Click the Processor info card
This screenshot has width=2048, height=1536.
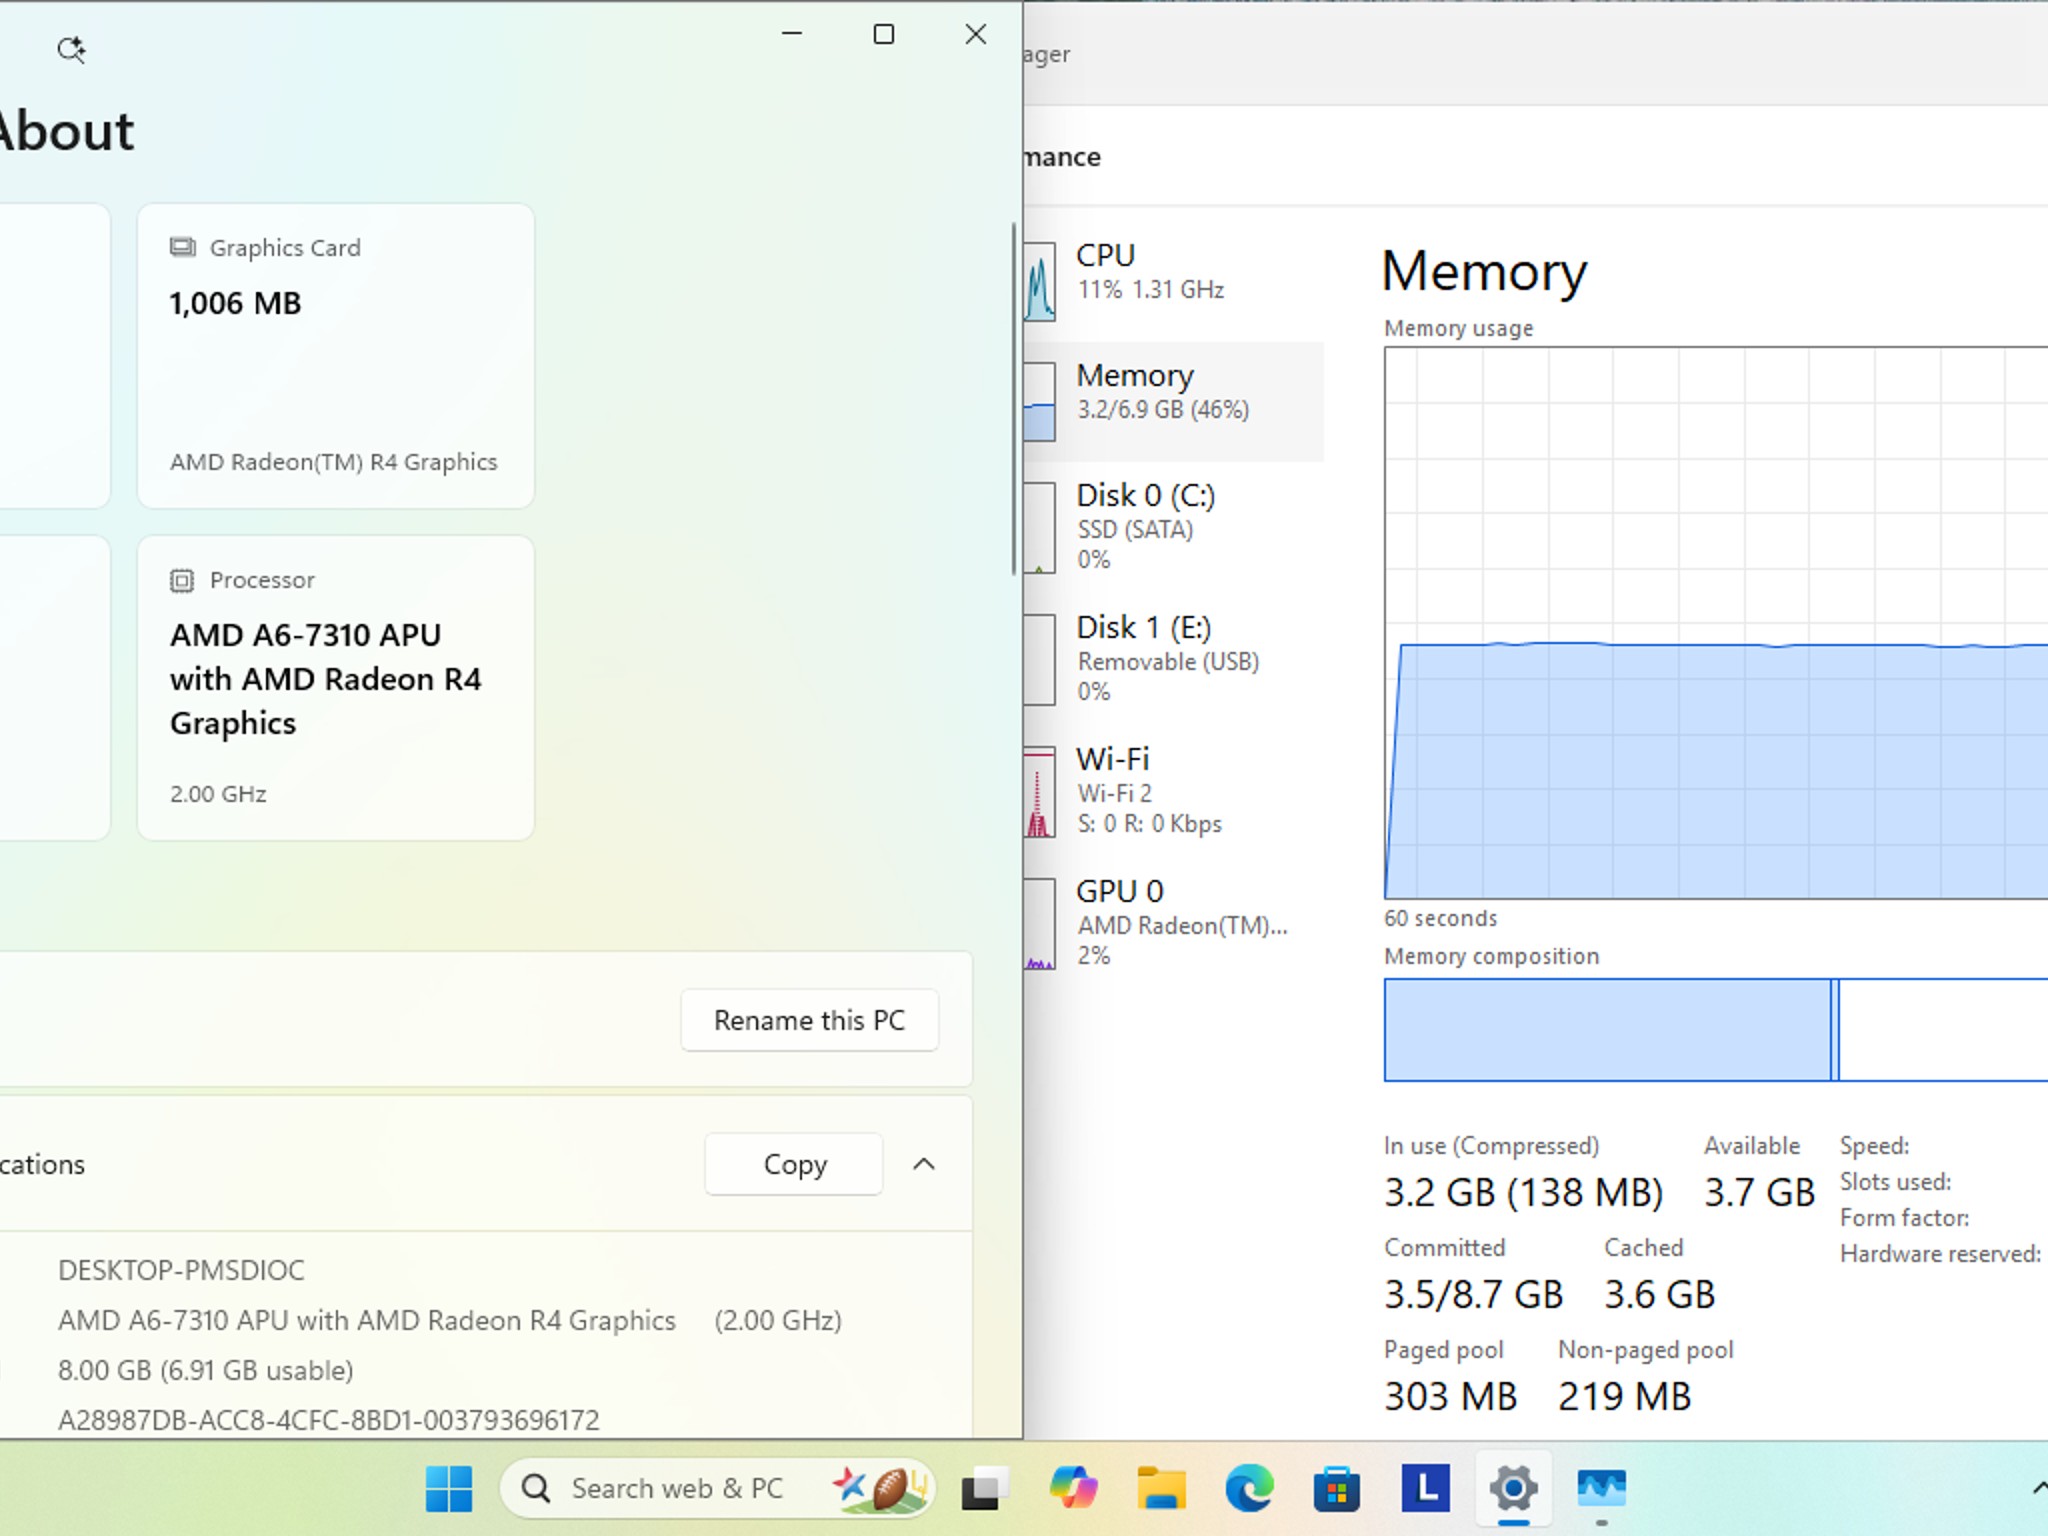pos(336,688)
